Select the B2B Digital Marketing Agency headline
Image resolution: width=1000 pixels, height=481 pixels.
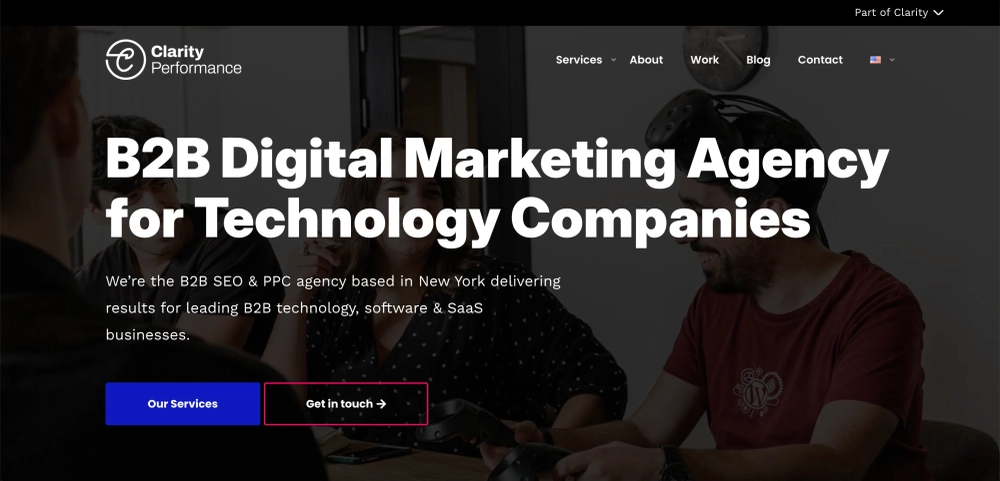pyautogui.click(x=497, y=189)
